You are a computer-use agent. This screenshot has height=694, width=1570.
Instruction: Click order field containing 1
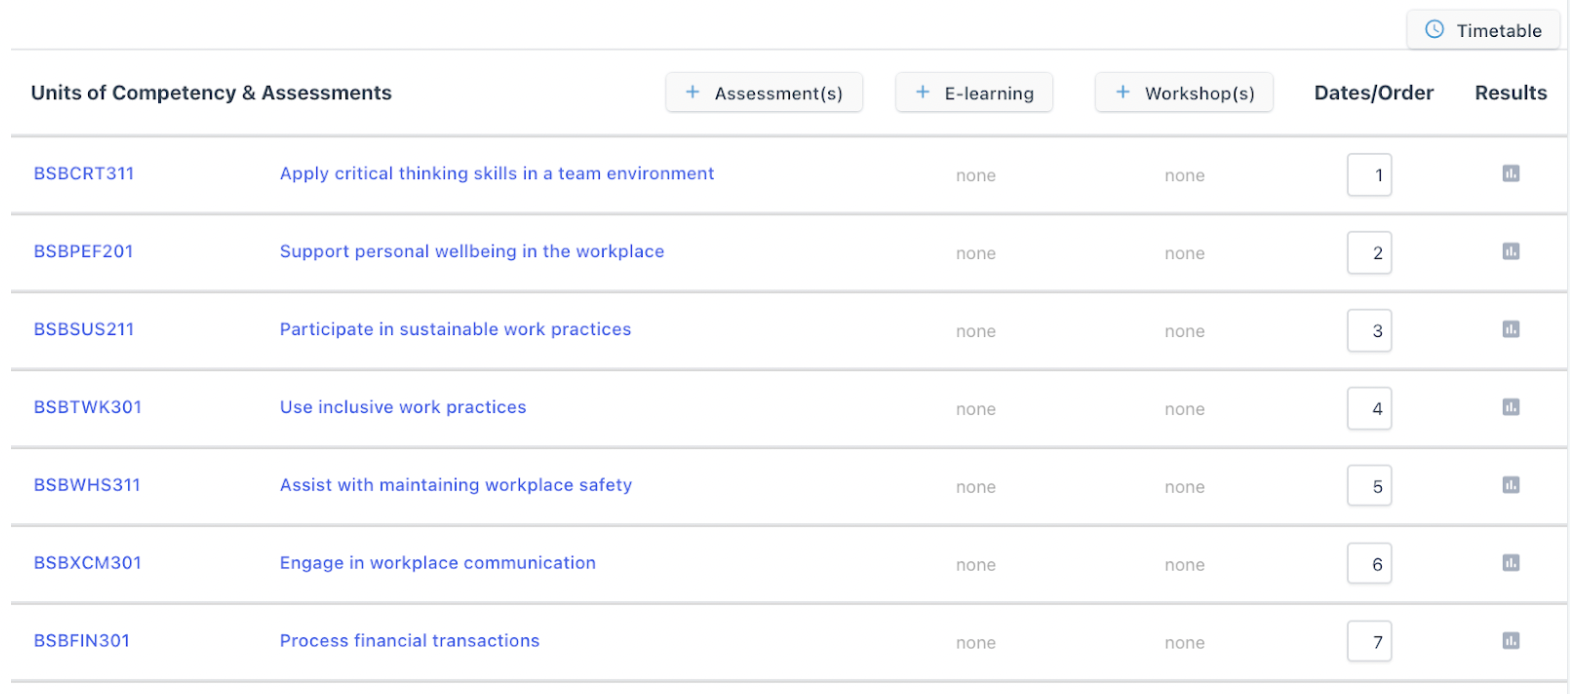1369,175
